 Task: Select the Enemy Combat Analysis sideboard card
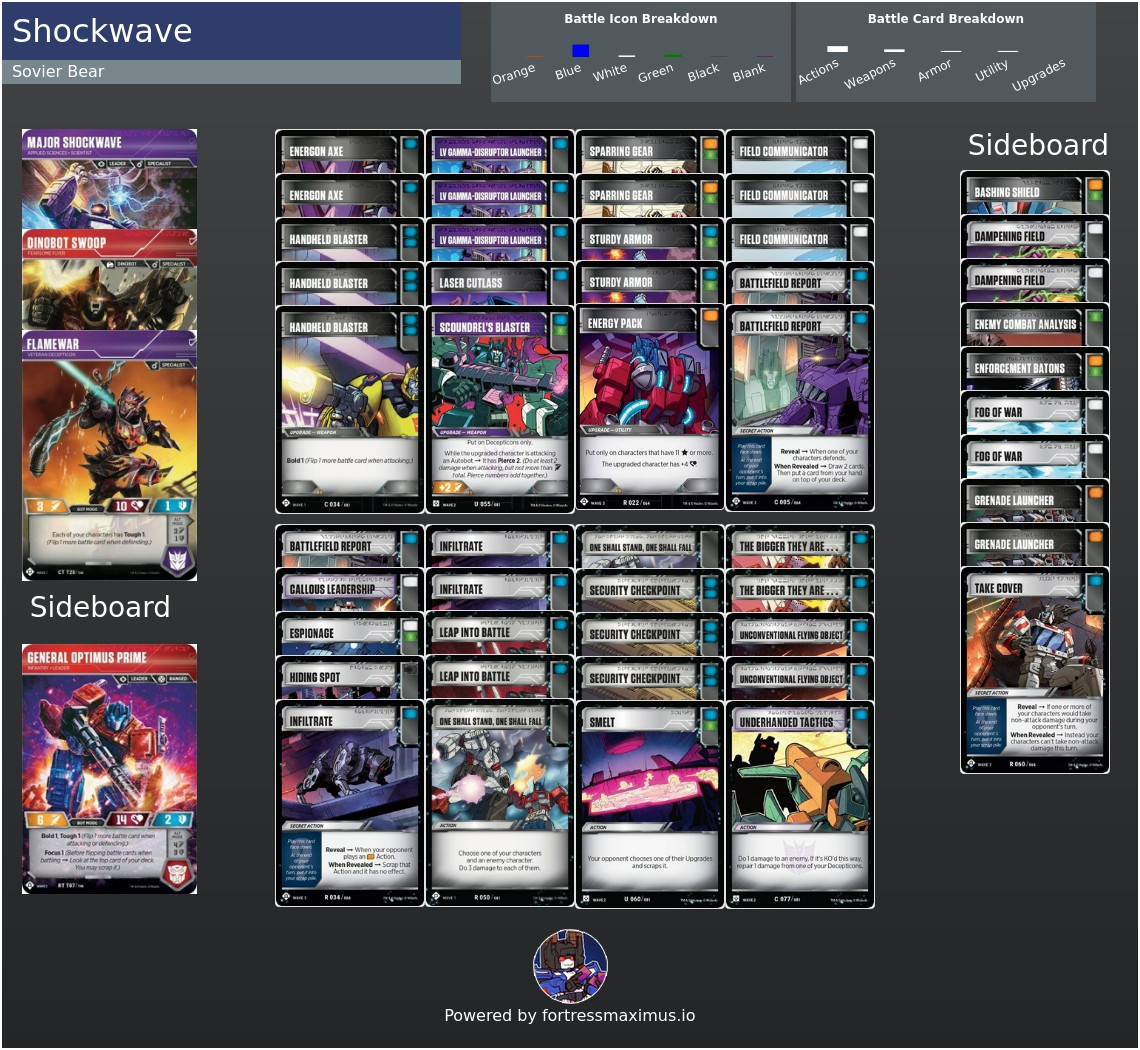pos(1035,325)
